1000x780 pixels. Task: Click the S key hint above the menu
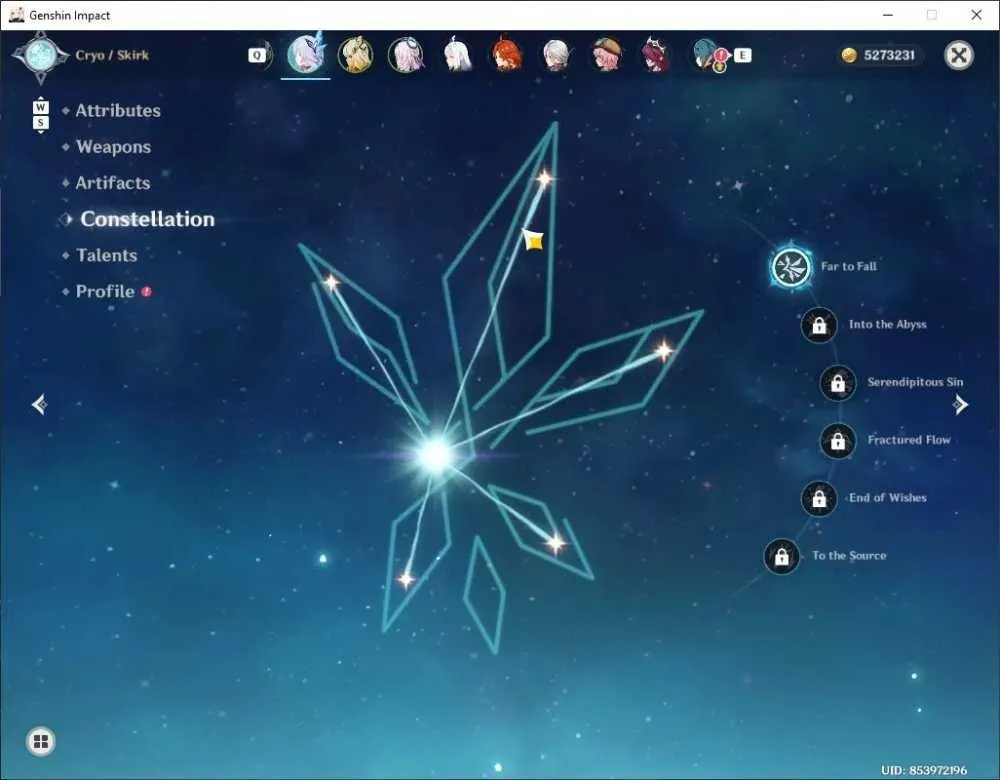(x=40, y=122)
